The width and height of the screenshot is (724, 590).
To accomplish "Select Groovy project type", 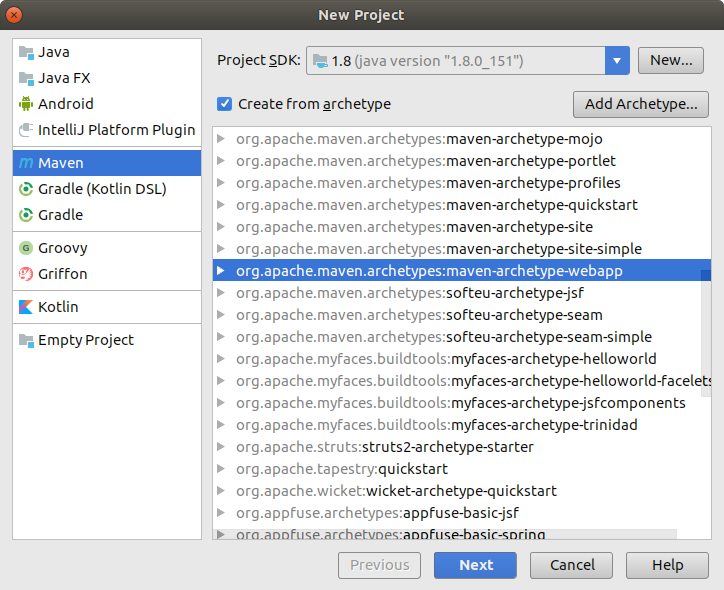I will tap(107, 248).
